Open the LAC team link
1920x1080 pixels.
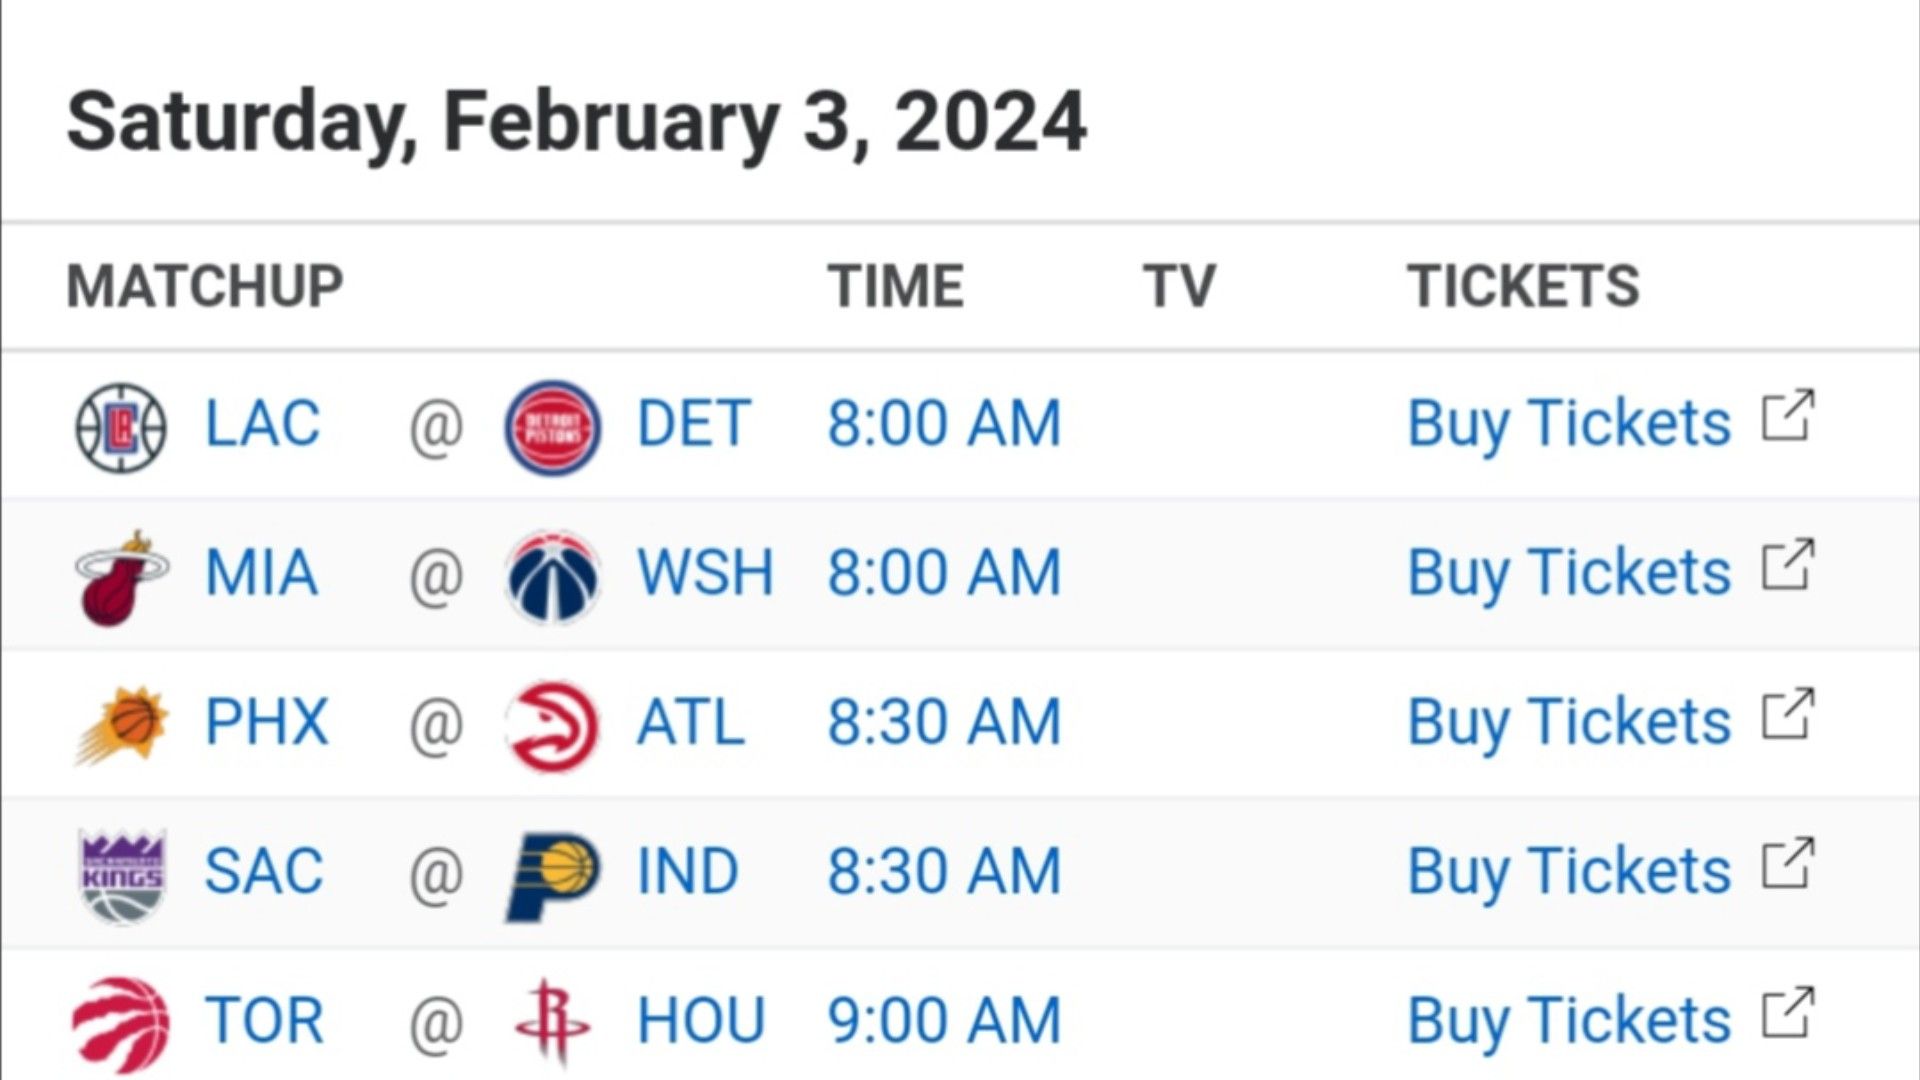tap(262, 423)
